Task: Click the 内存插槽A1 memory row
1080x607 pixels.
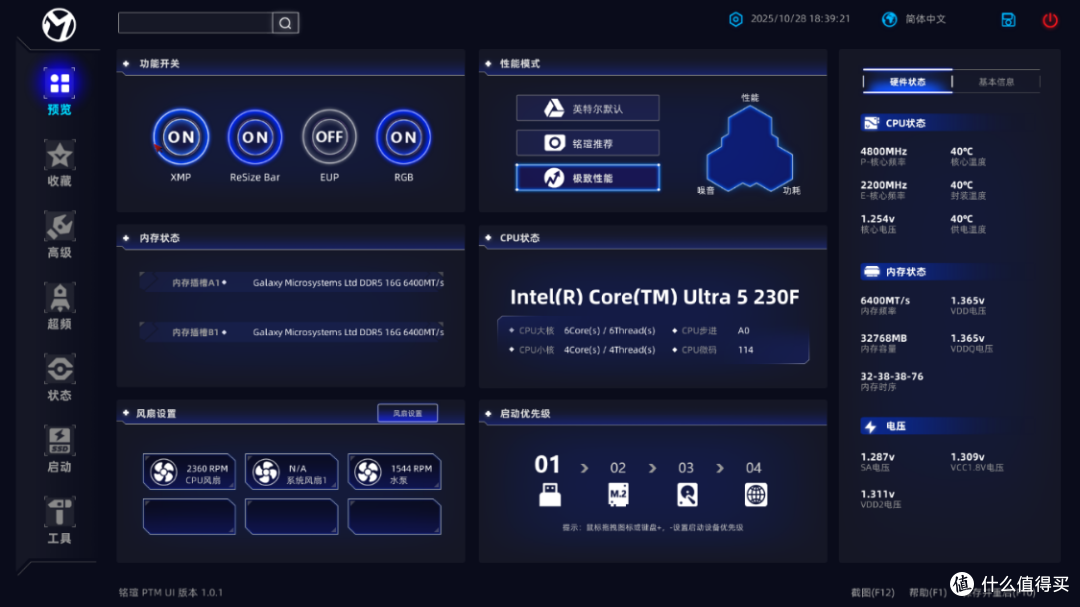Action: point(291,282)
